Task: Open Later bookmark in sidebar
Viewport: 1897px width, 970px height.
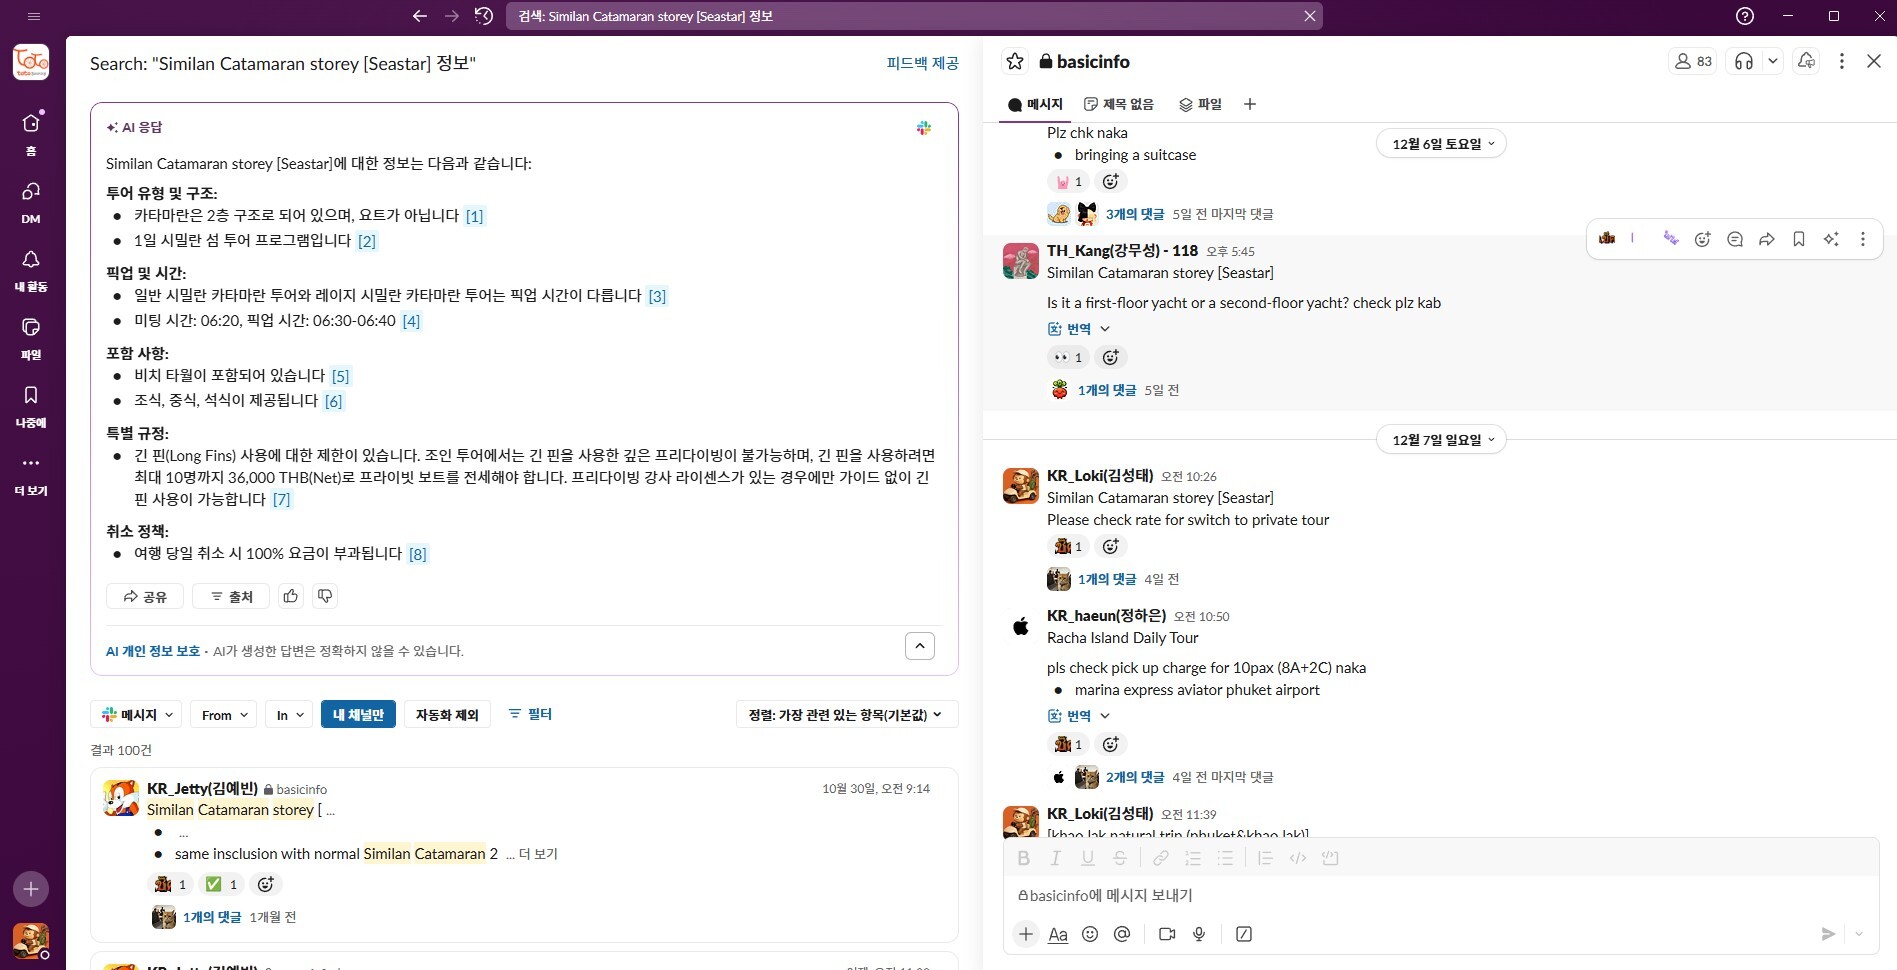Action: [31, 405]
